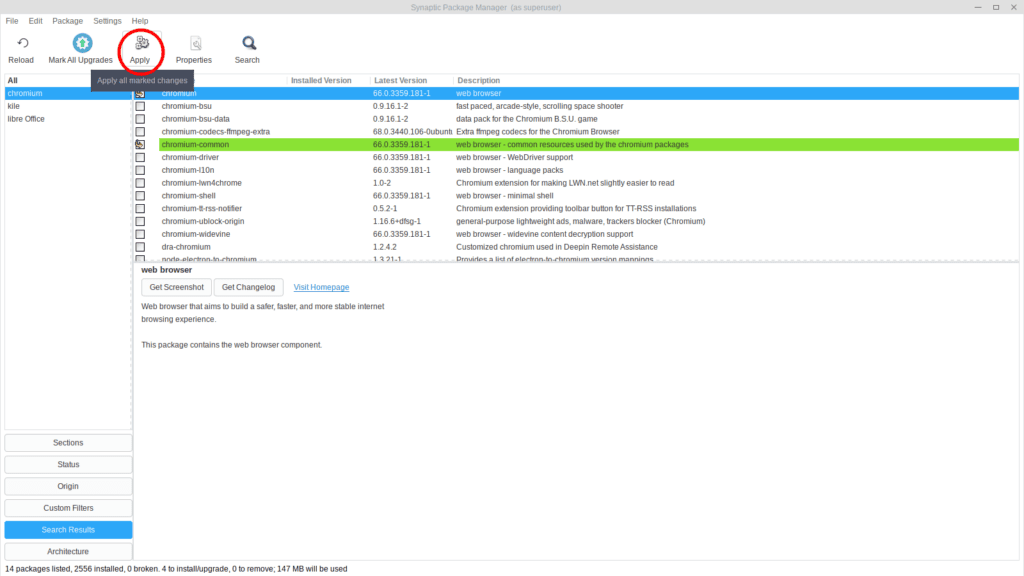The width and height of the screenshot is (1024, 576).
Task: Click version 1.2.4.2 of dra-chromium
Action: pyautogui.click(x=385, y=247)
